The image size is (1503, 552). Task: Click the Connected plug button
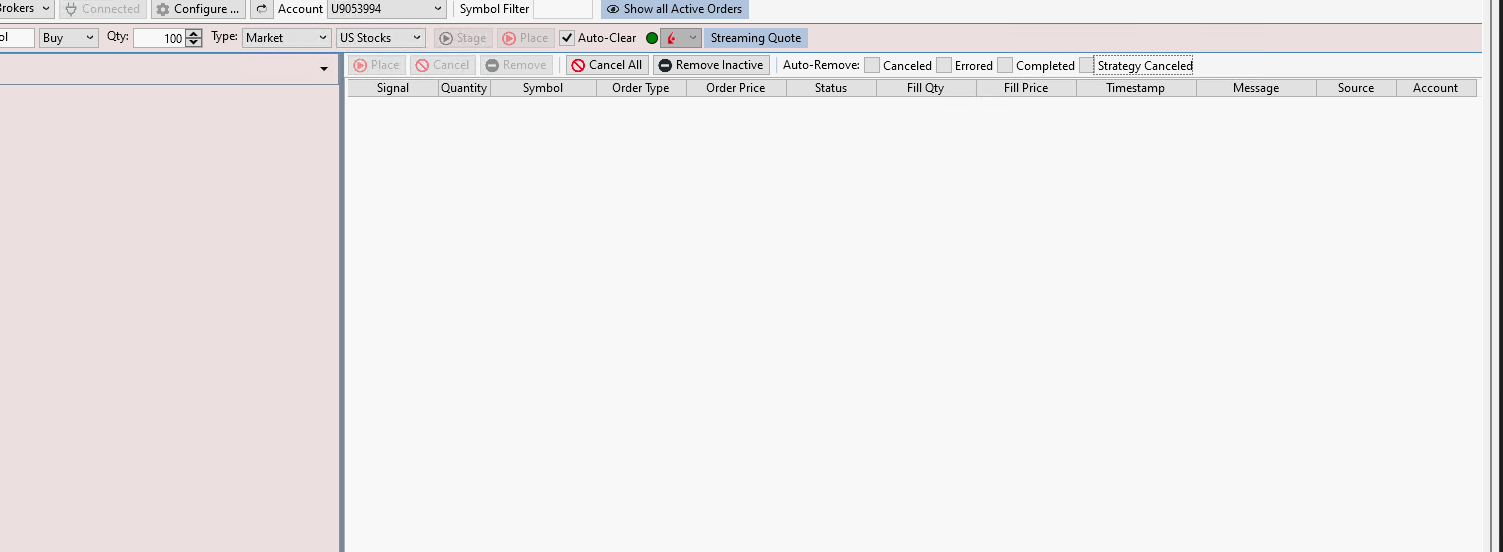(x=102, y=9)
